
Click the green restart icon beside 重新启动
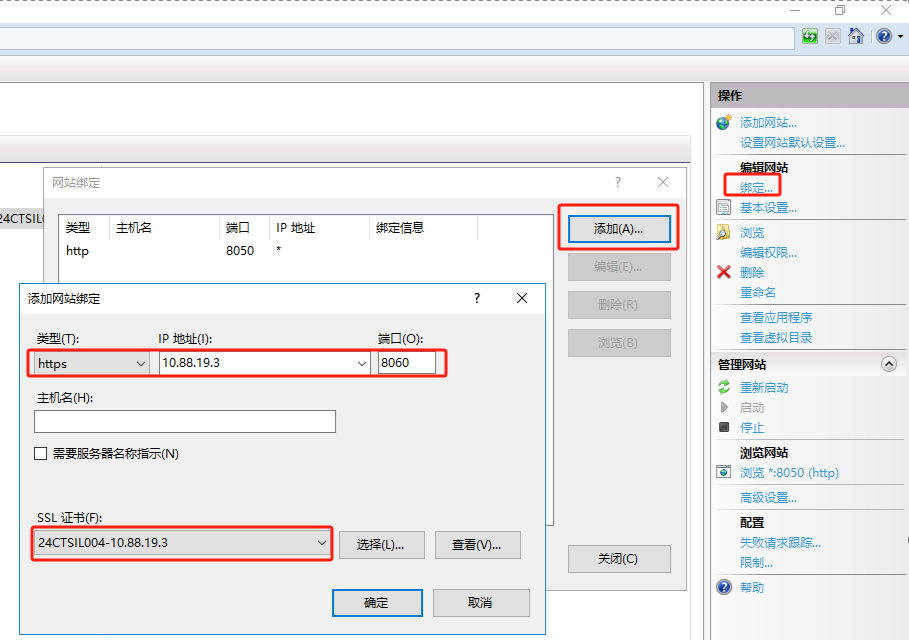pyautogui.click(x=724, y=387)
